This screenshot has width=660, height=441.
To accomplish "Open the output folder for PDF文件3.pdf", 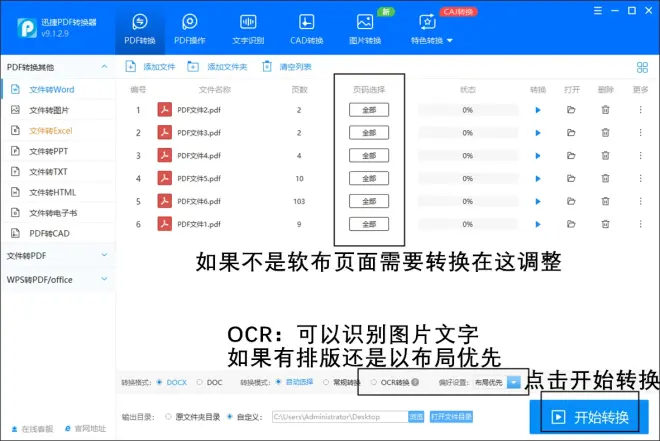I will coord(571,133).
